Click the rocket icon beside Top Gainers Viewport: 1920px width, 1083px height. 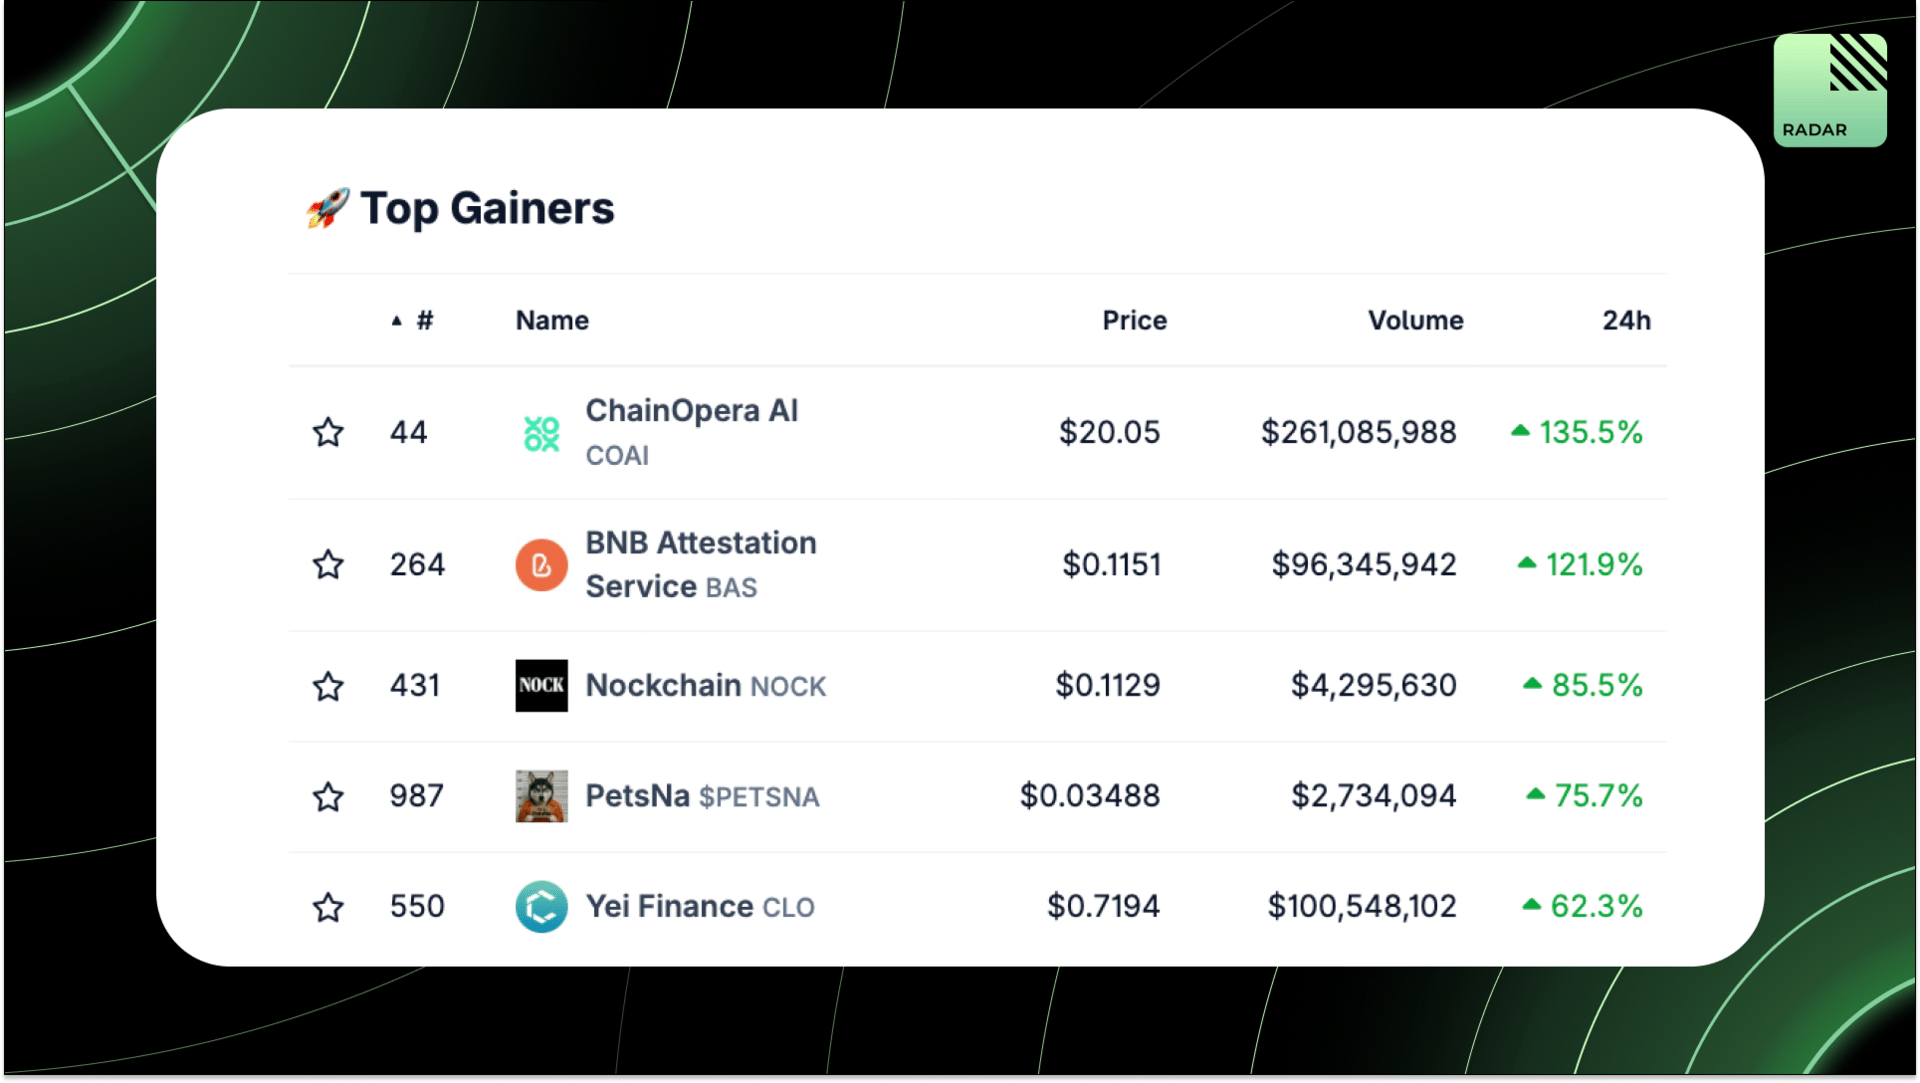[x=328, y=208]
